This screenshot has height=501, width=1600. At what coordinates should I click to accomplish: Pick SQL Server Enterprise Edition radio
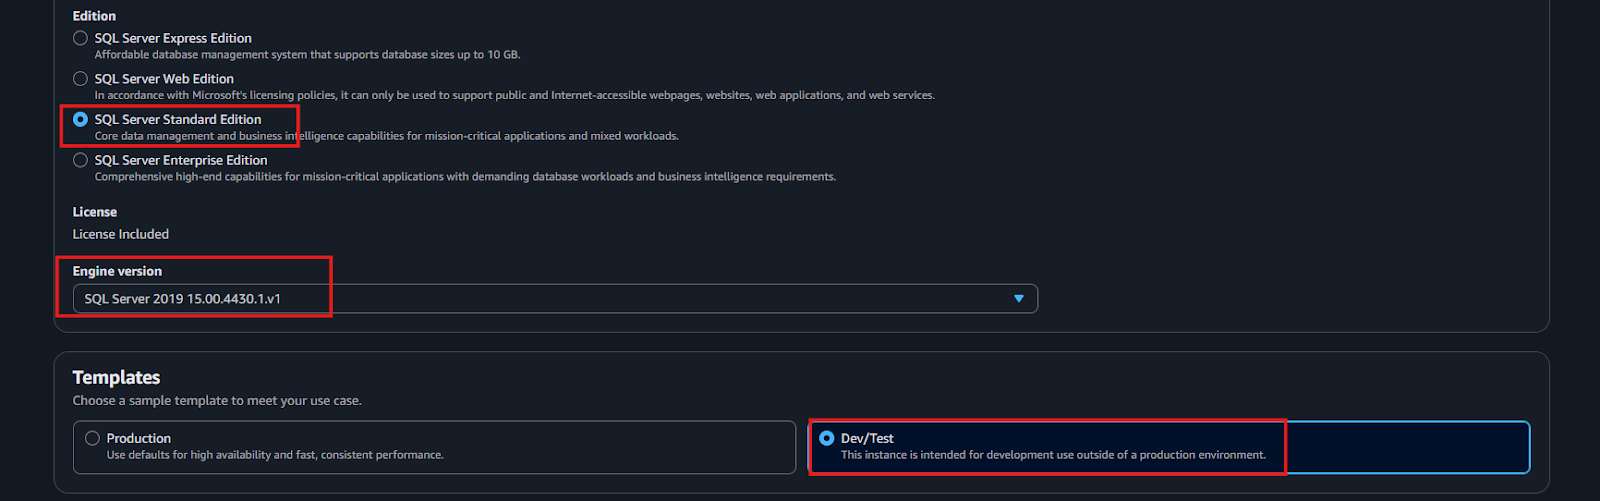(x=80, y=160)
